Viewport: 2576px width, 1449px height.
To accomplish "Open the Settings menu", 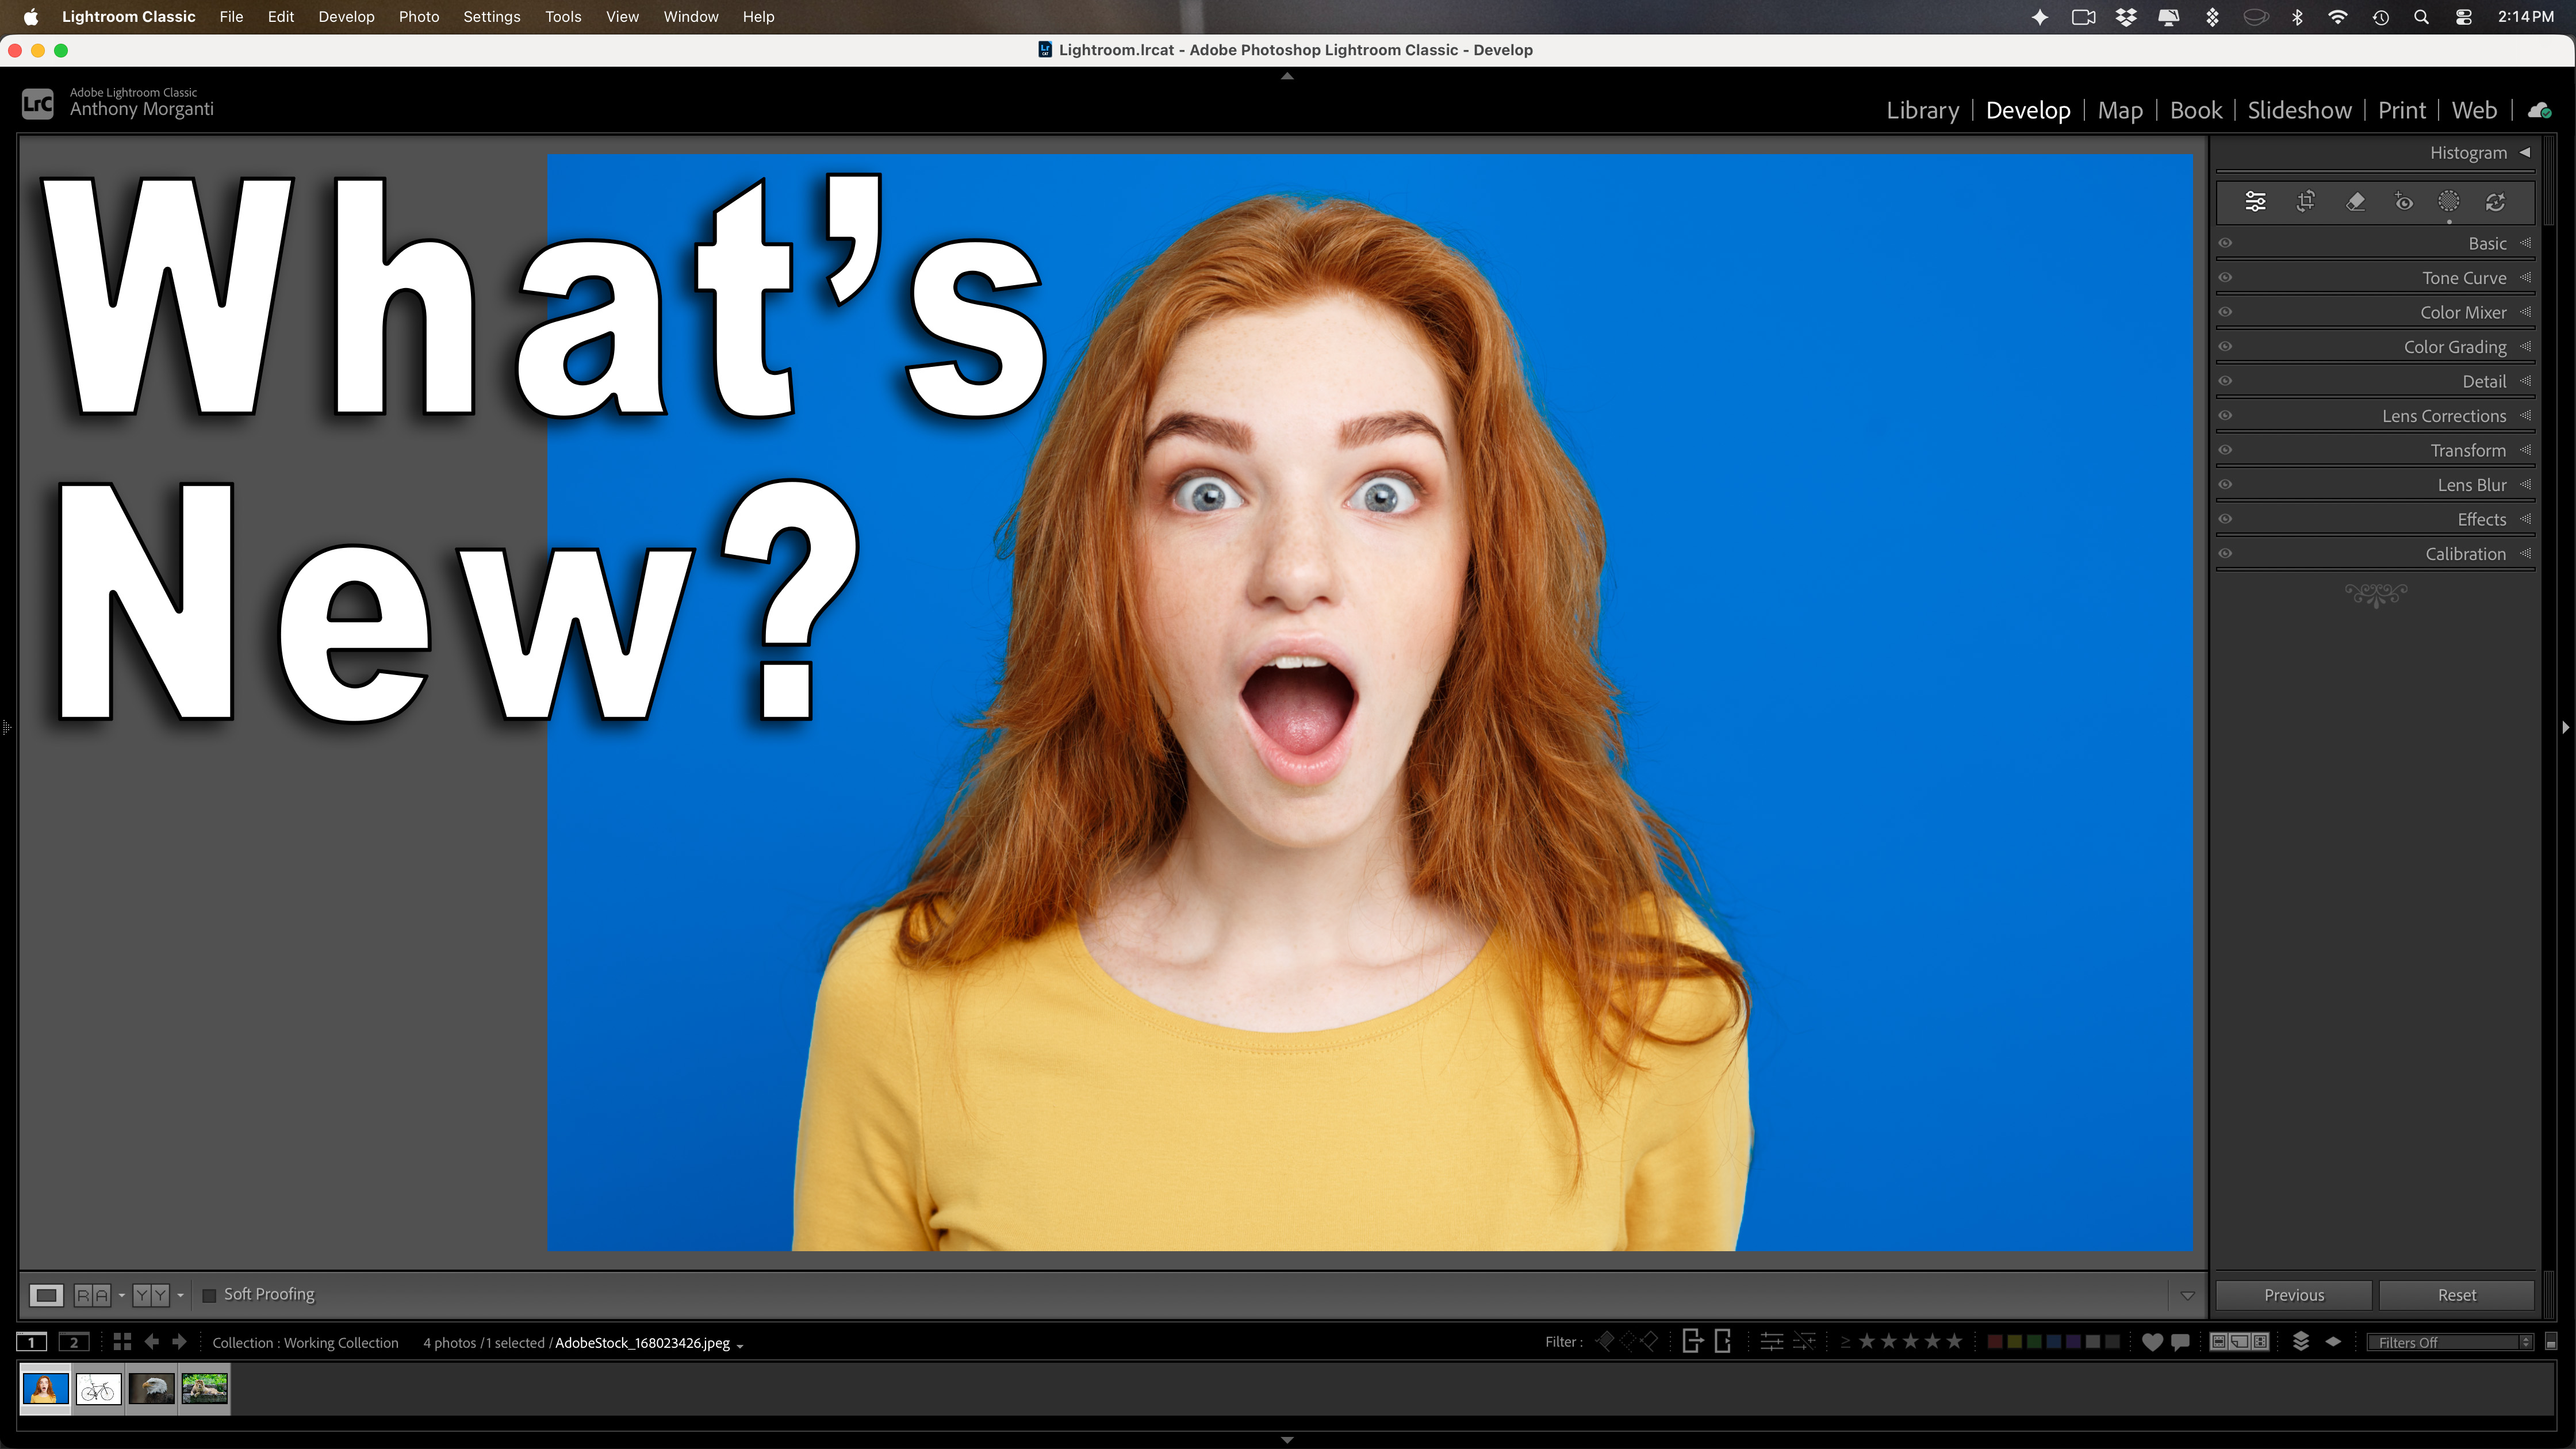I will pyautogui.click(x=491, y=17).
